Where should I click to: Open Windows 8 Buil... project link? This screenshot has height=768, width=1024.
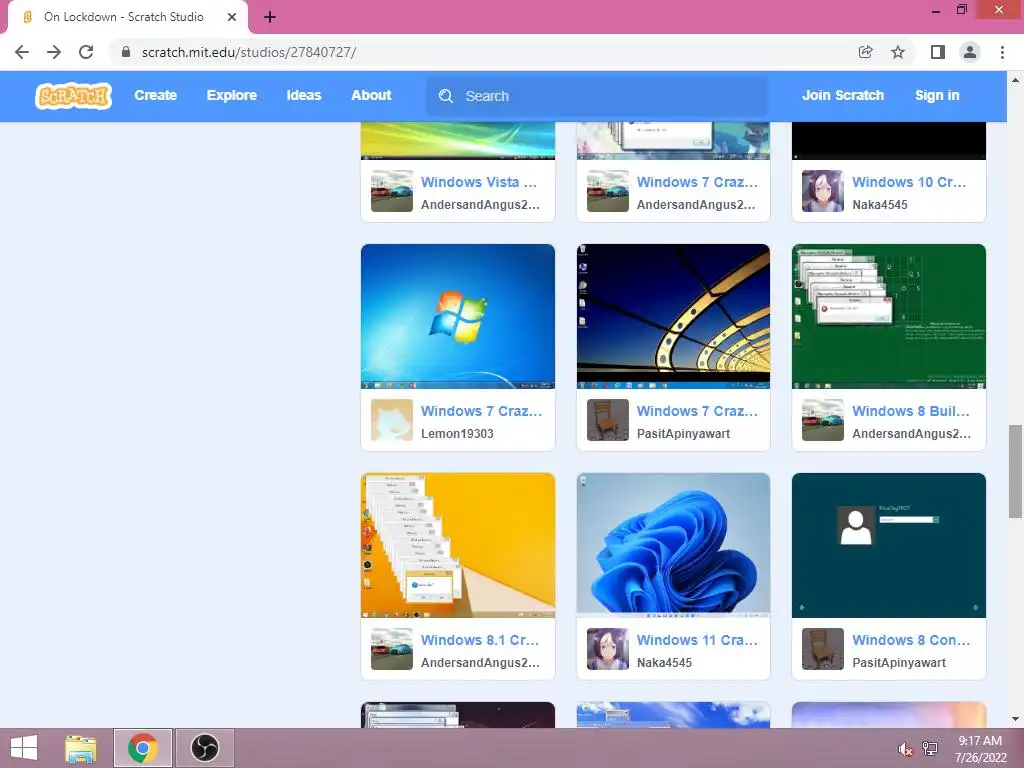click(x=911, y=411)
